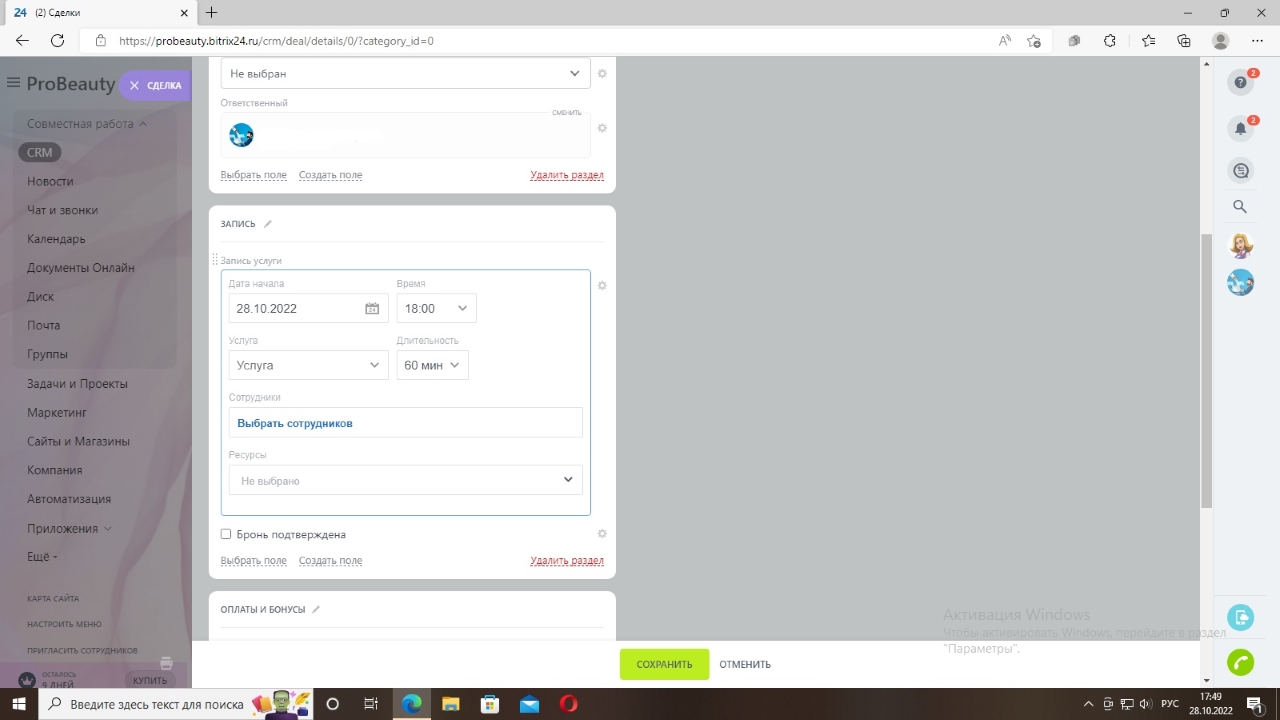Viewport: 1280px width, 720px height.
Task: Edit the ЗАПИСЬ section title with the pencil
Action: [268, 224]
